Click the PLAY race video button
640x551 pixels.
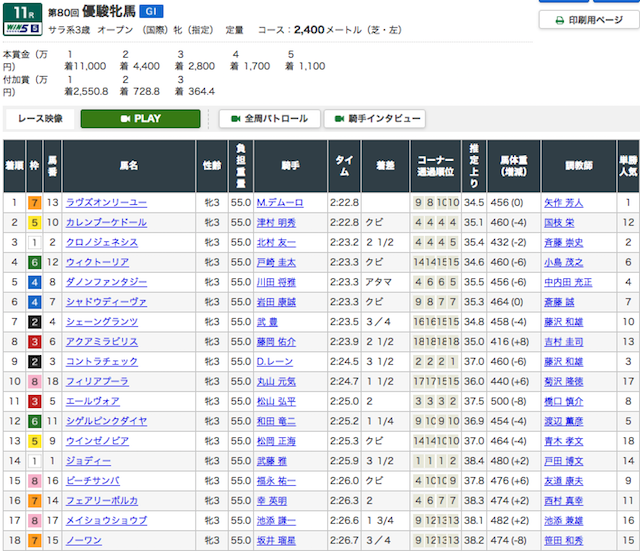click(140, 119)
